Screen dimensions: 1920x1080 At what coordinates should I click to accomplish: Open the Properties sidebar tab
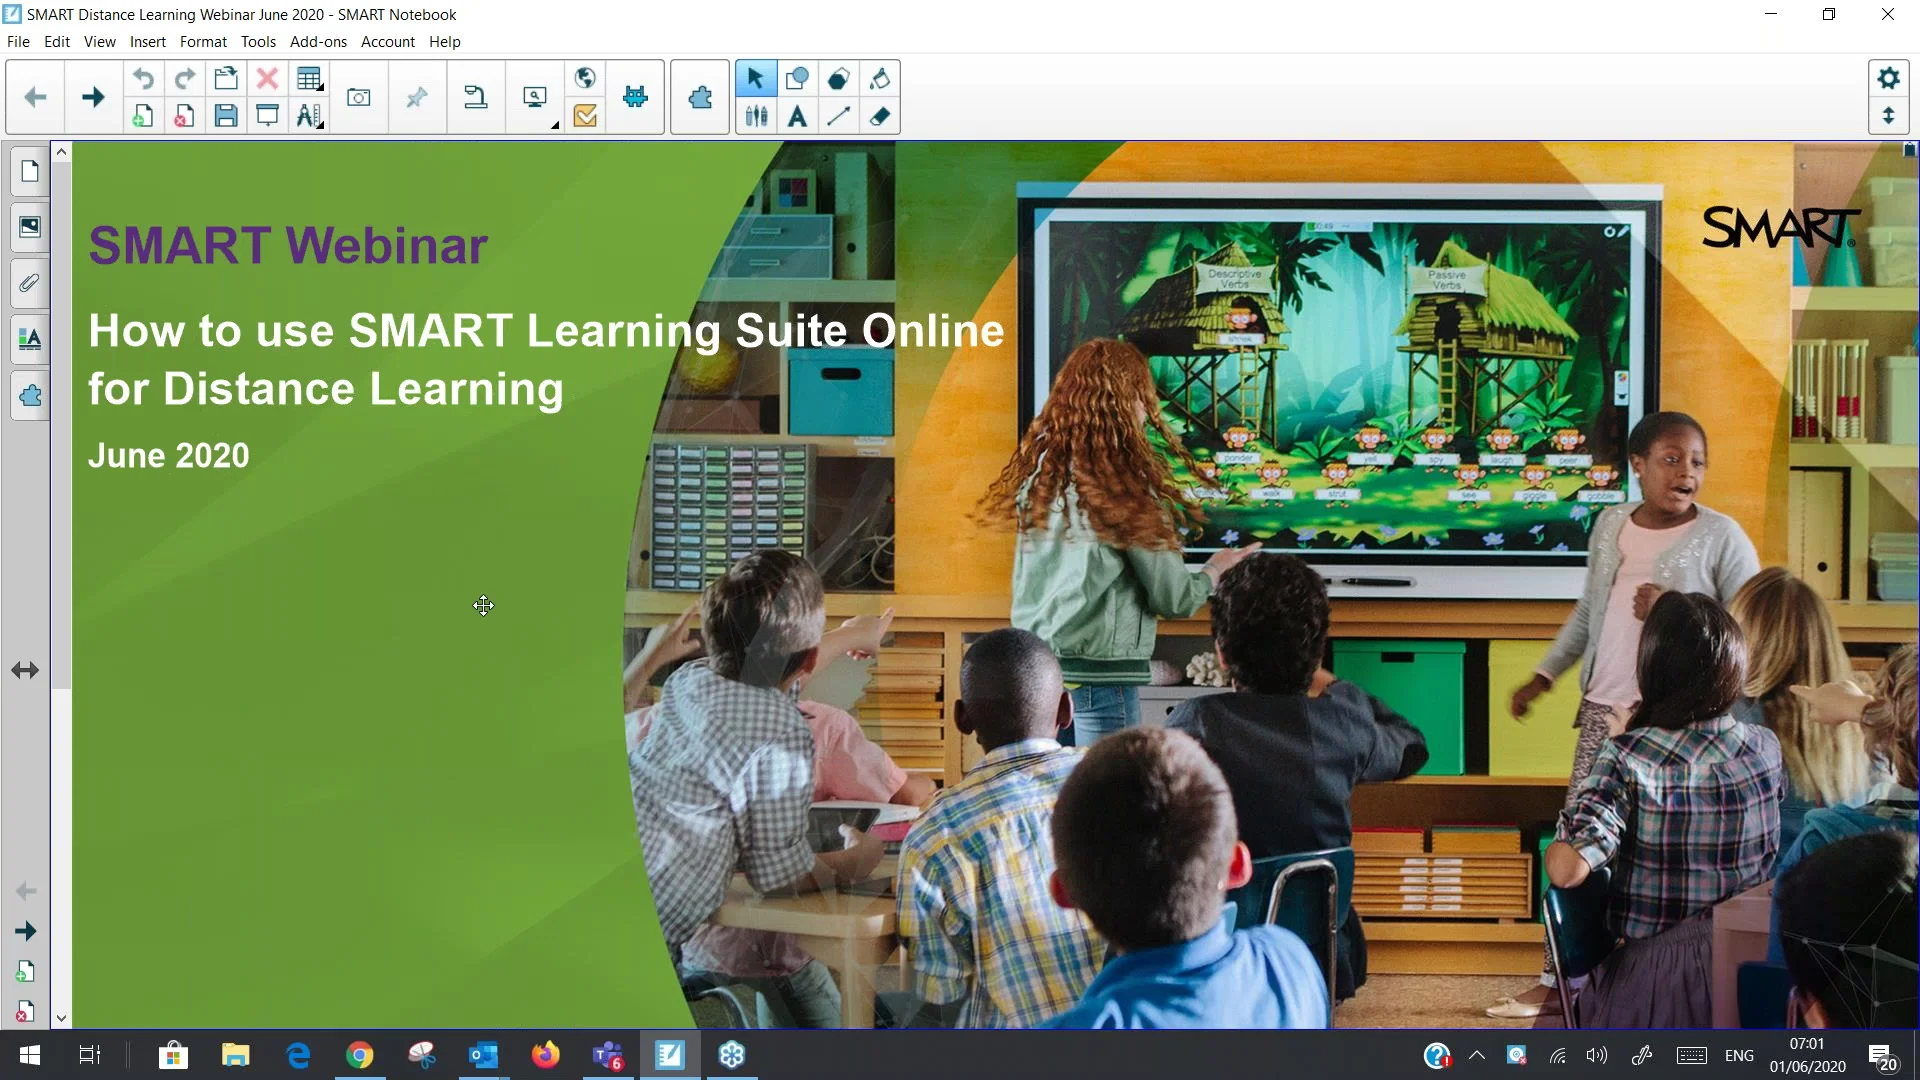[30, 339]
